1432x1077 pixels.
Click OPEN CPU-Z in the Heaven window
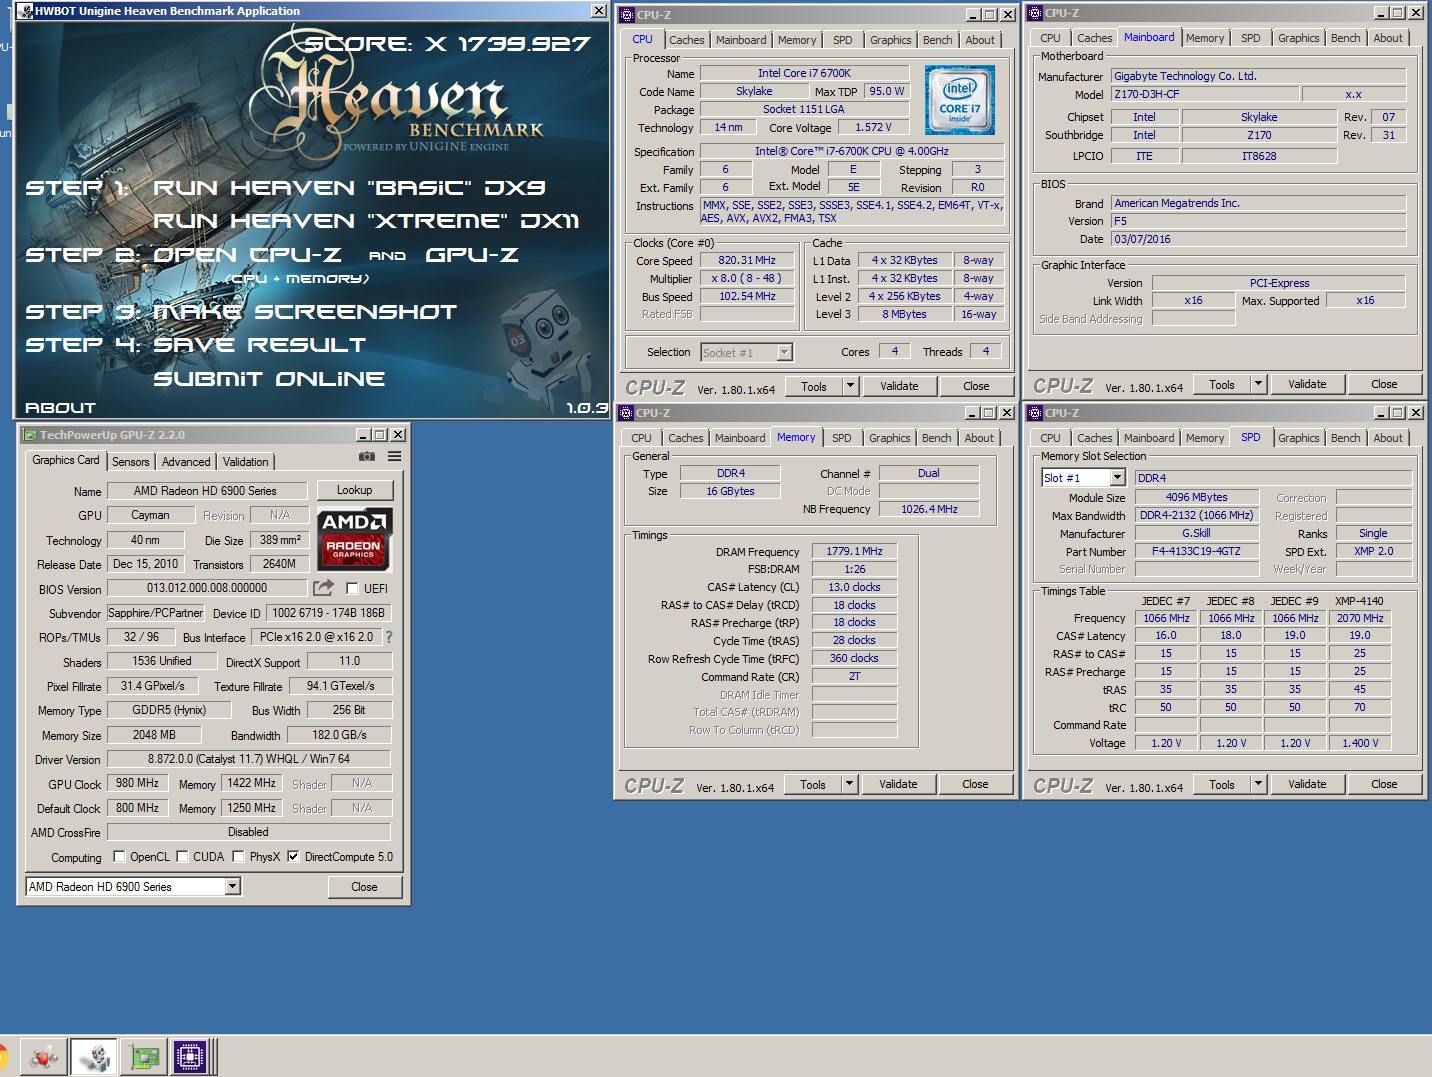(247, 255)
